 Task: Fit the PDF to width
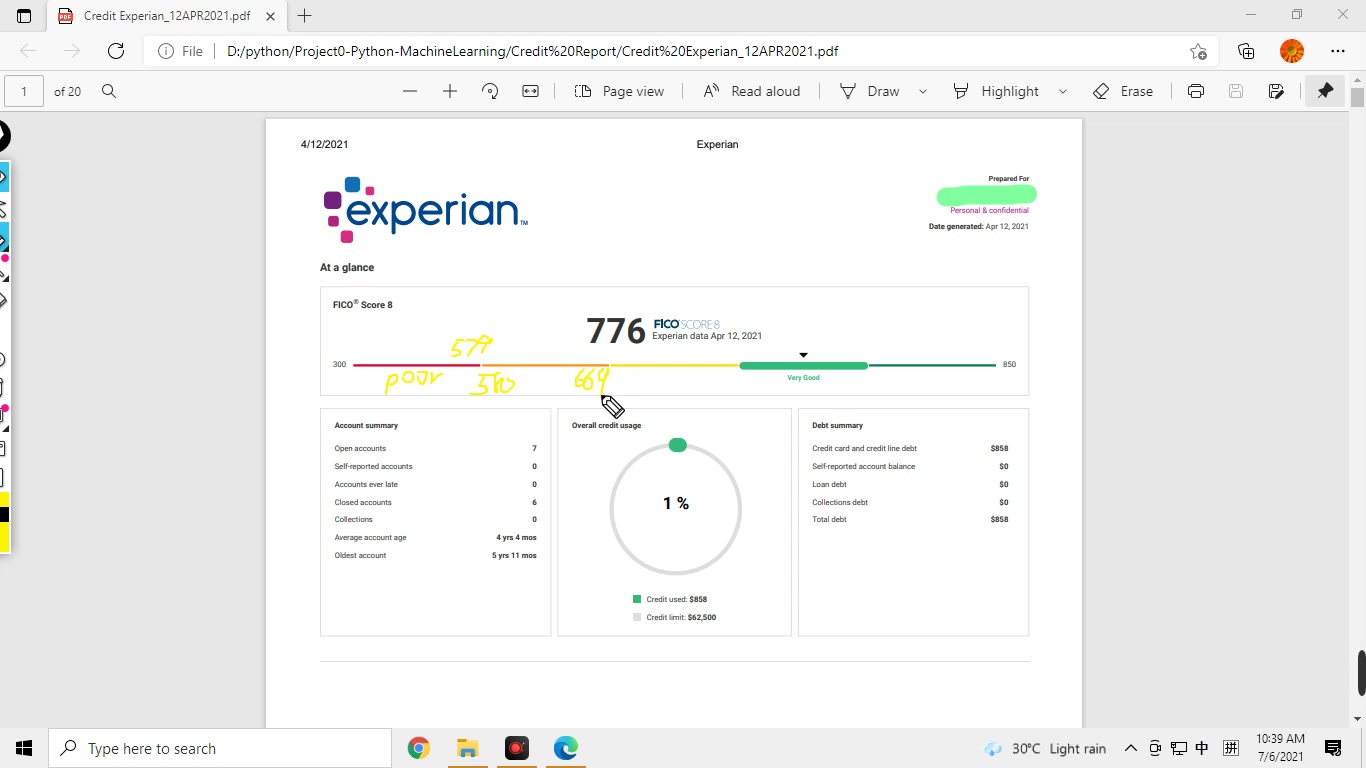pos(530,91)
